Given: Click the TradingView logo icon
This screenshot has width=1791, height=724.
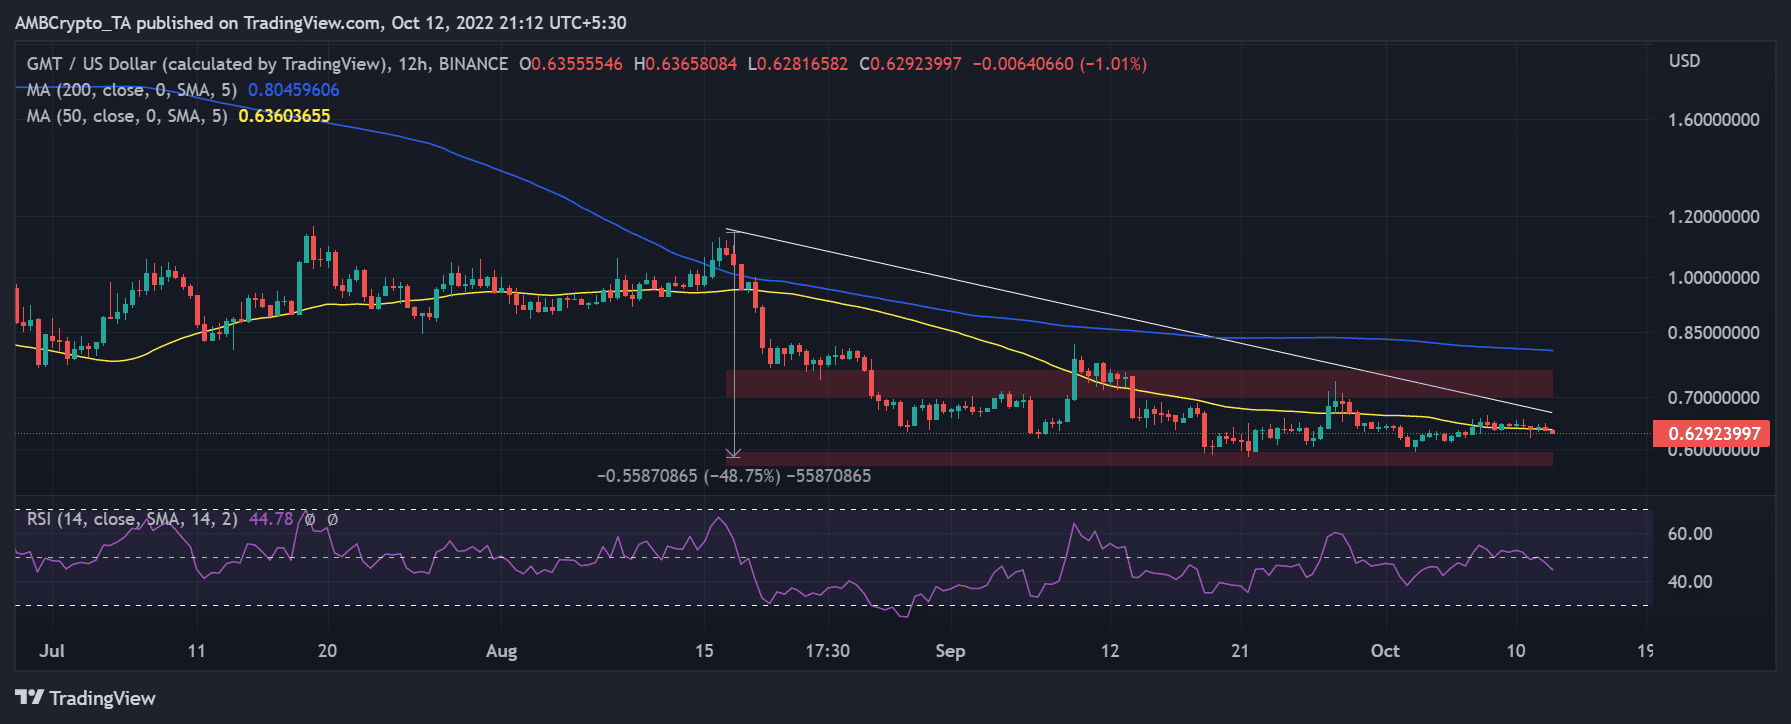Looking at the screenshot, I should (x=30, y=698).
